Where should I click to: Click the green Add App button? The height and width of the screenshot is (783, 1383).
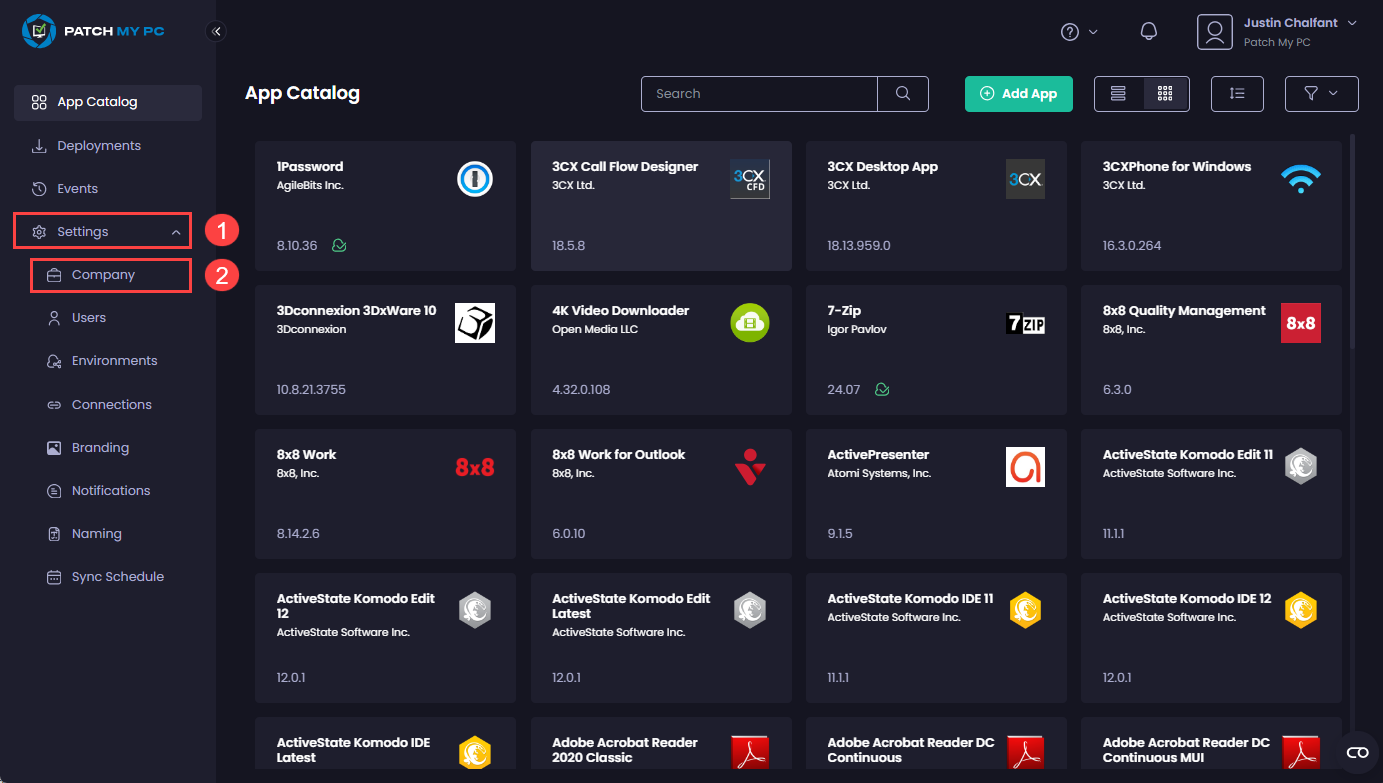1018,93
